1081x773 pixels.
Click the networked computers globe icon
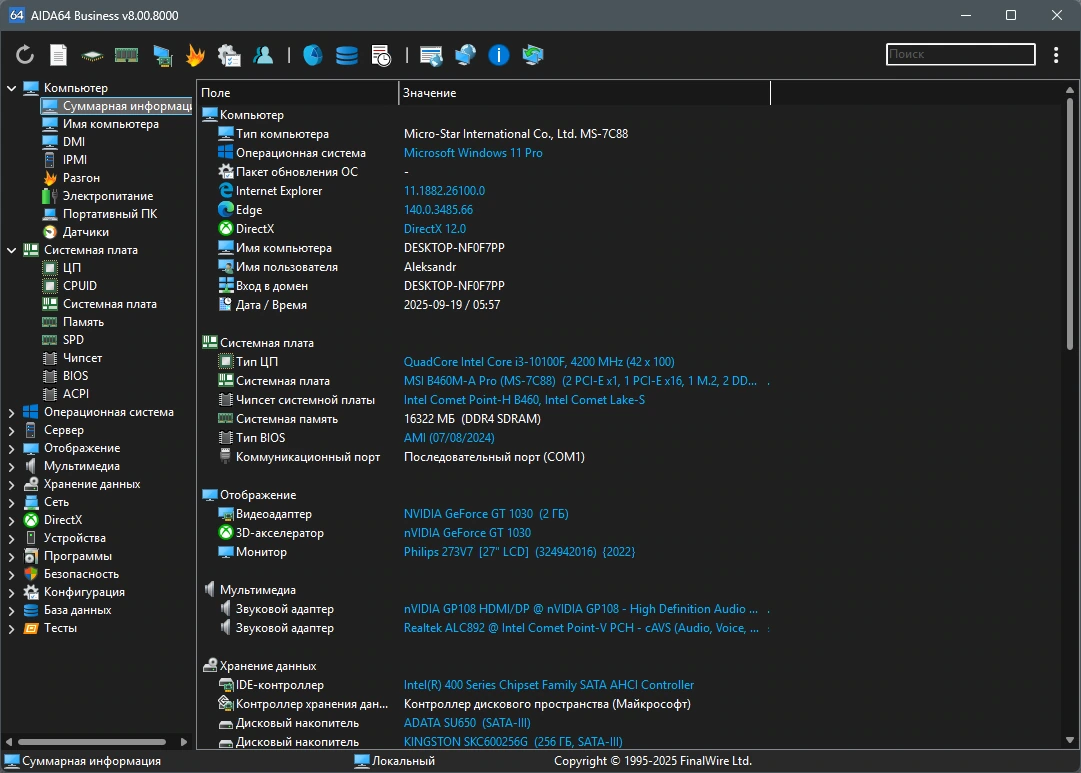click(x=465, y=54)
